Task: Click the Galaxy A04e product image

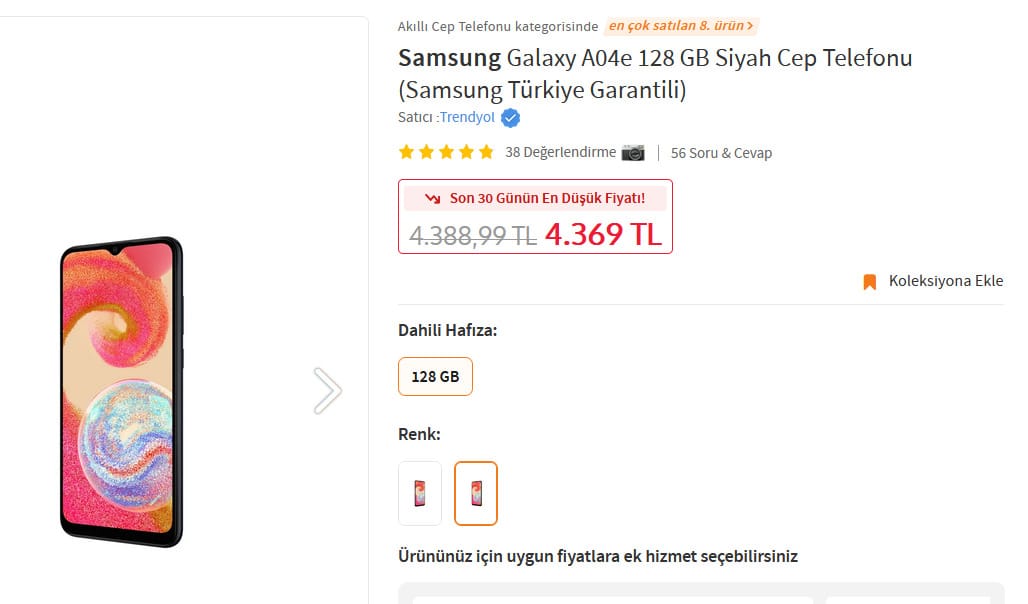Action: (122, 392)
